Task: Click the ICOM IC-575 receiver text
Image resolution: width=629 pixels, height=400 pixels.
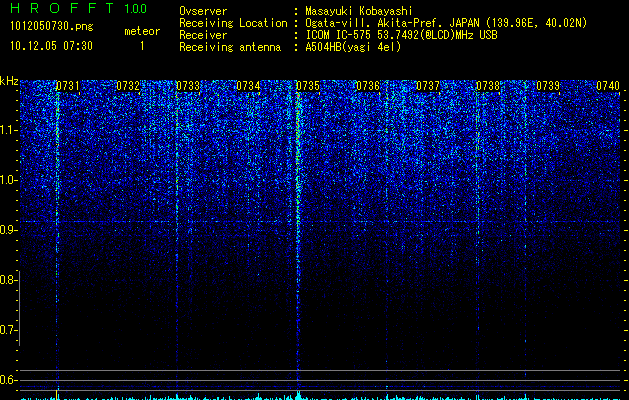Action: (401, 35)
